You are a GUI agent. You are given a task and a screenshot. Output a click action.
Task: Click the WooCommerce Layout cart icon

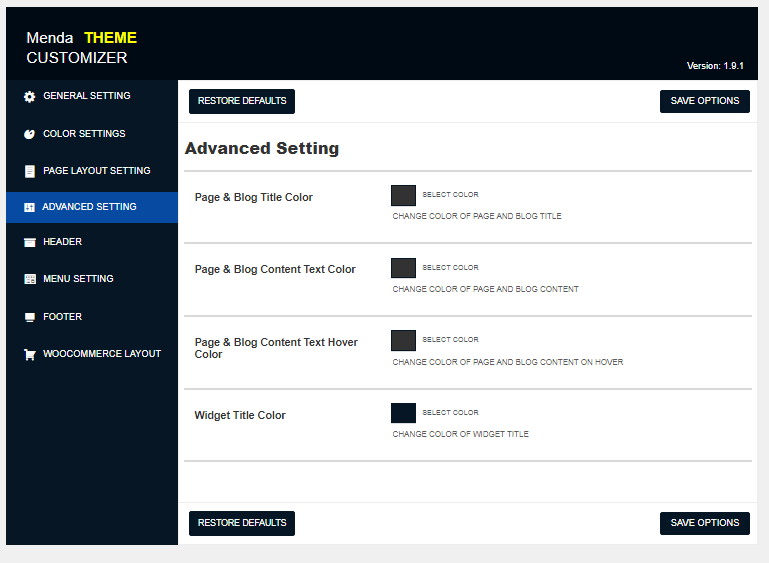(30, 354)
